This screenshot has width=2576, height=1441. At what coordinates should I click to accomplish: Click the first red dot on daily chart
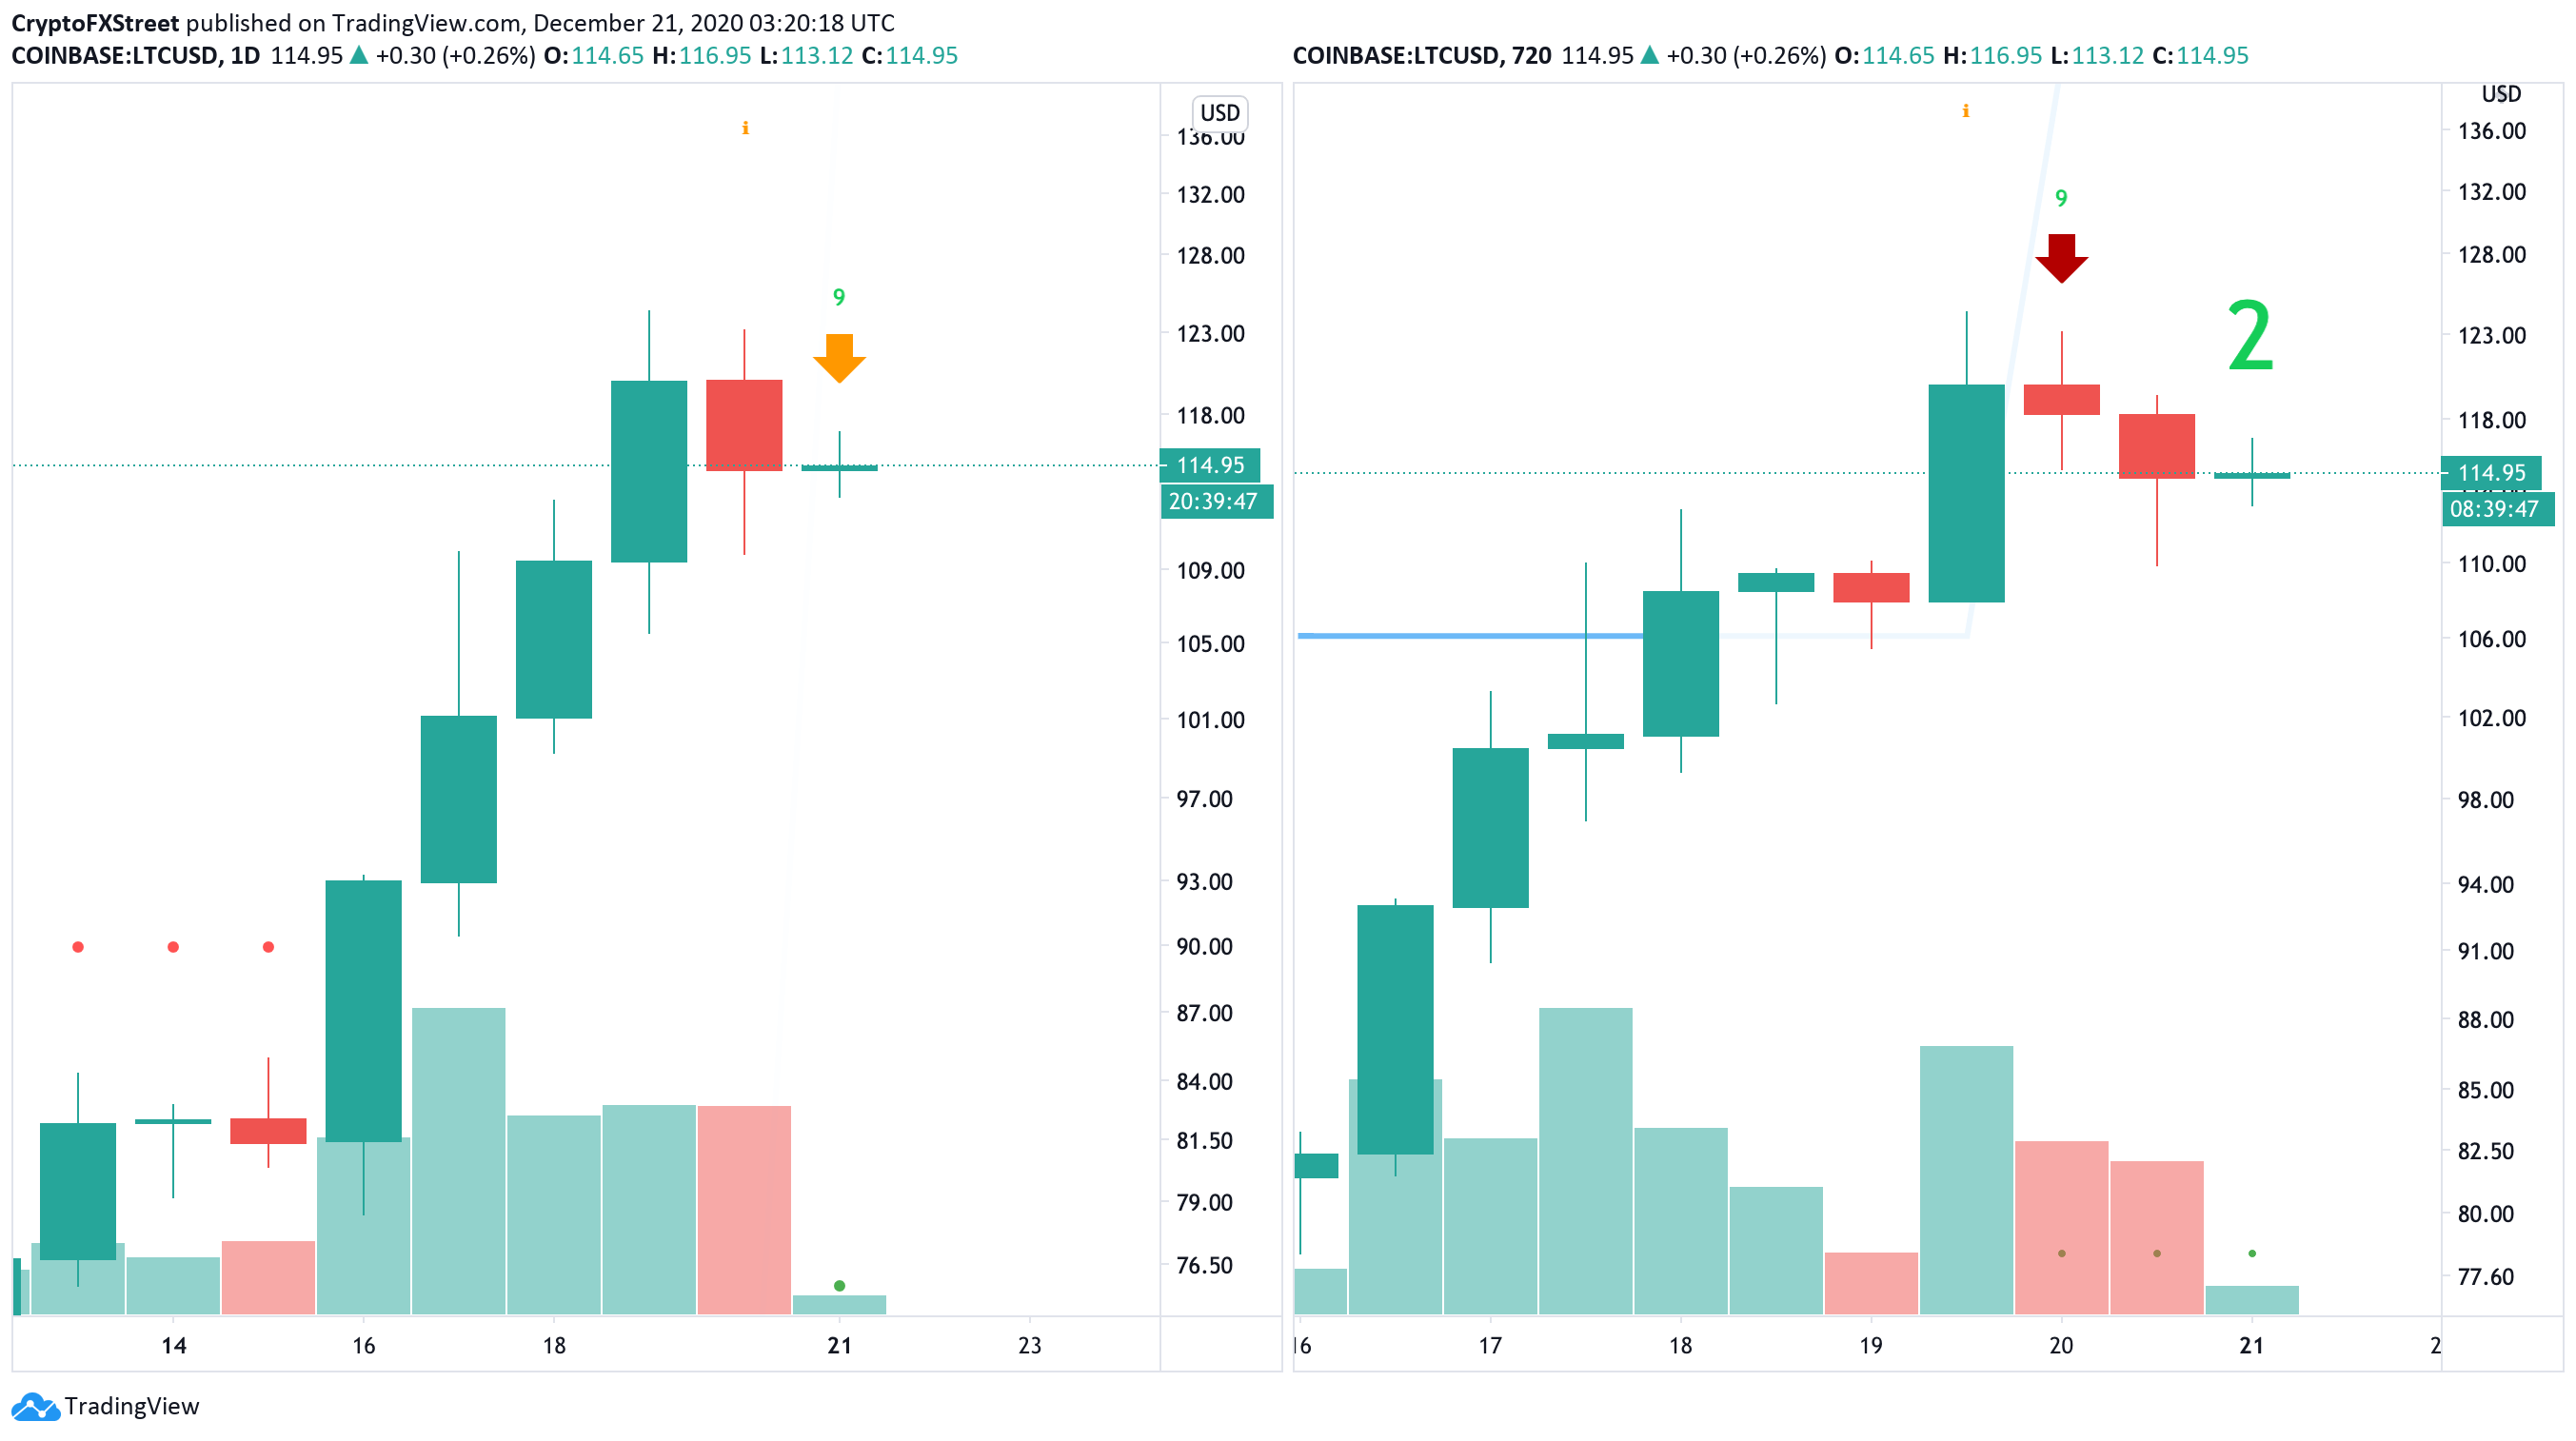[x=78, y=946]
